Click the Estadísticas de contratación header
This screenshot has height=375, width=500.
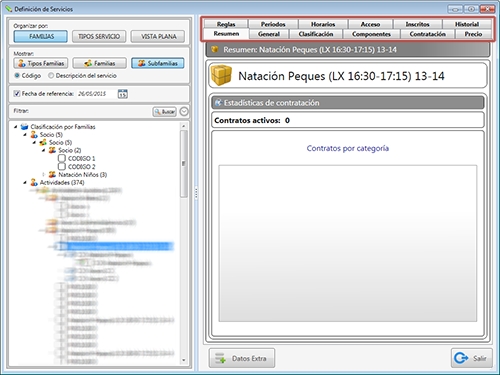pos(348,103)
